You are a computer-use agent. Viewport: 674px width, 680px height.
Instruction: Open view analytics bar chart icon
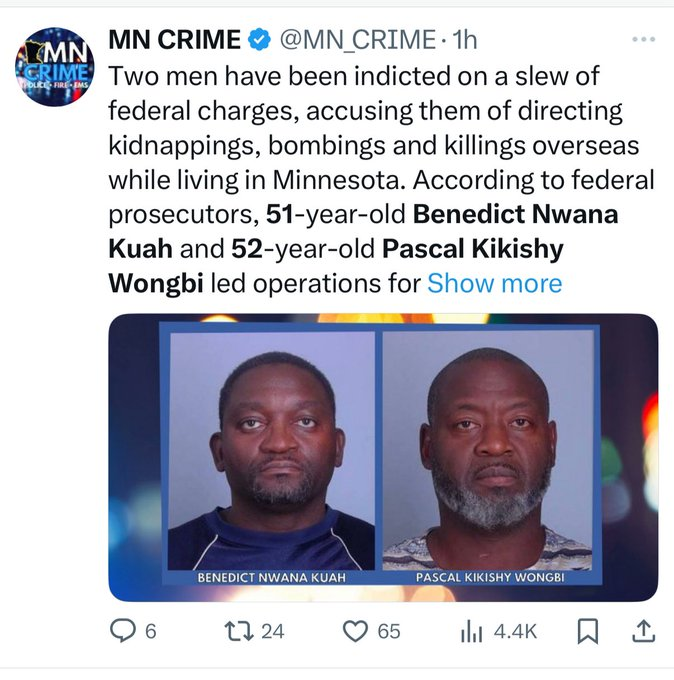[x=470, y=631]
